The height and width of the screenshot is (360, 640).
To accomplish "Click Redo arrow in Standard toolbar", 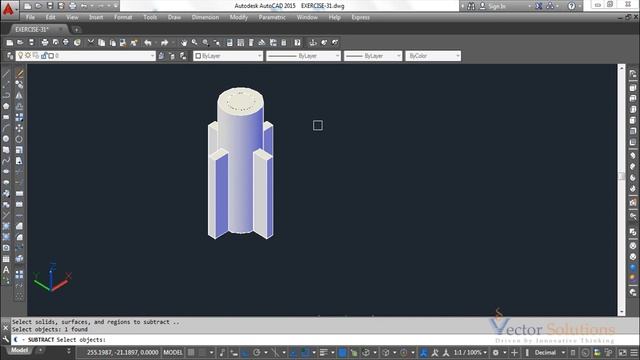I will [164, 42].
